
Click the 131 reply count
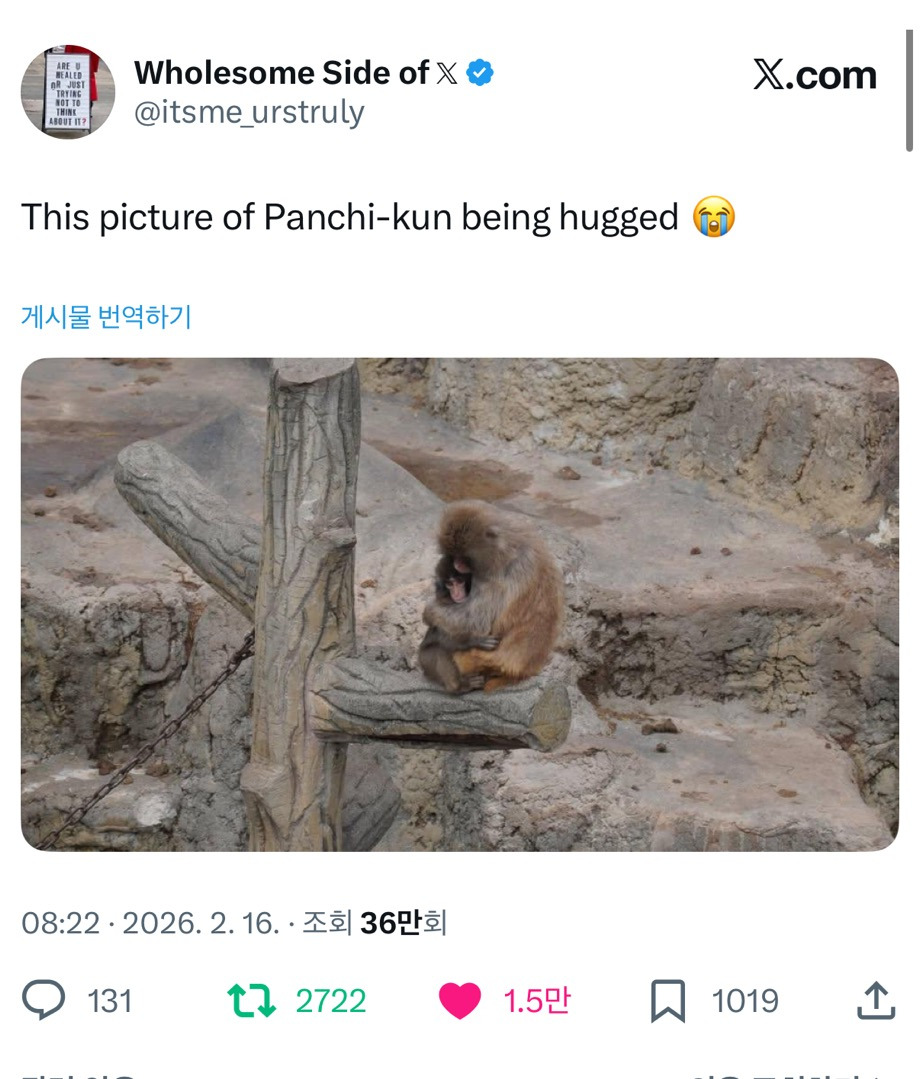[110, 1001]
